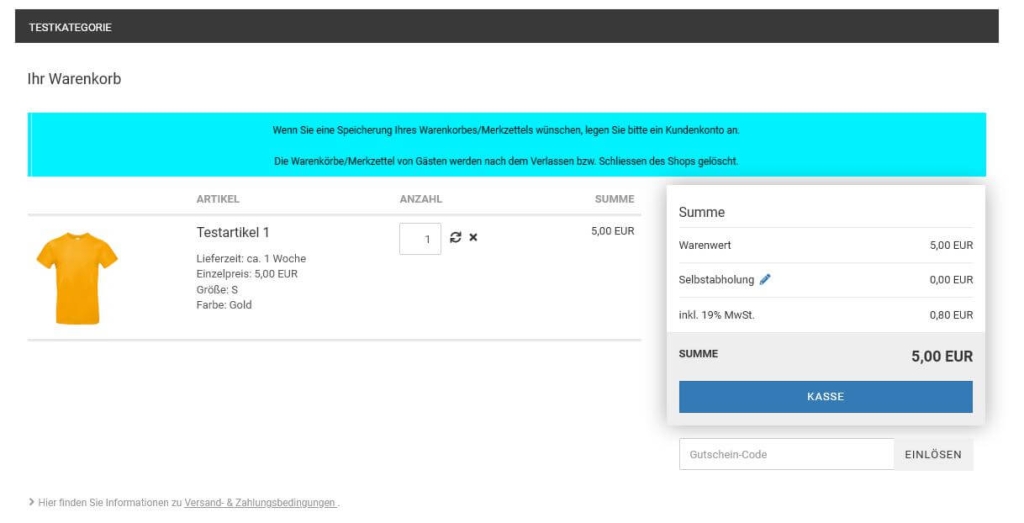1024x523 pixels.
Task: Open the orange T-shirt product image
Action: [77, 277]
